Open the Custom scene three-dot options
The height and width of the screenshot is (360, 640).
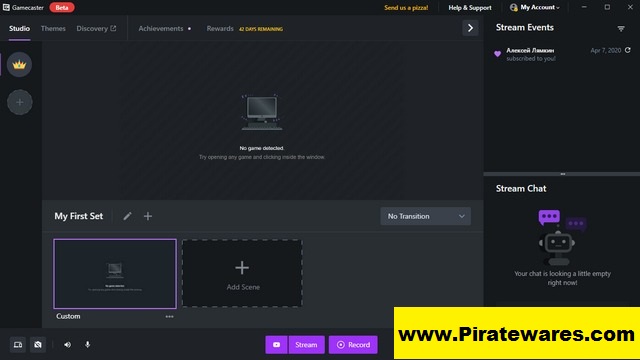click(169, 316)
